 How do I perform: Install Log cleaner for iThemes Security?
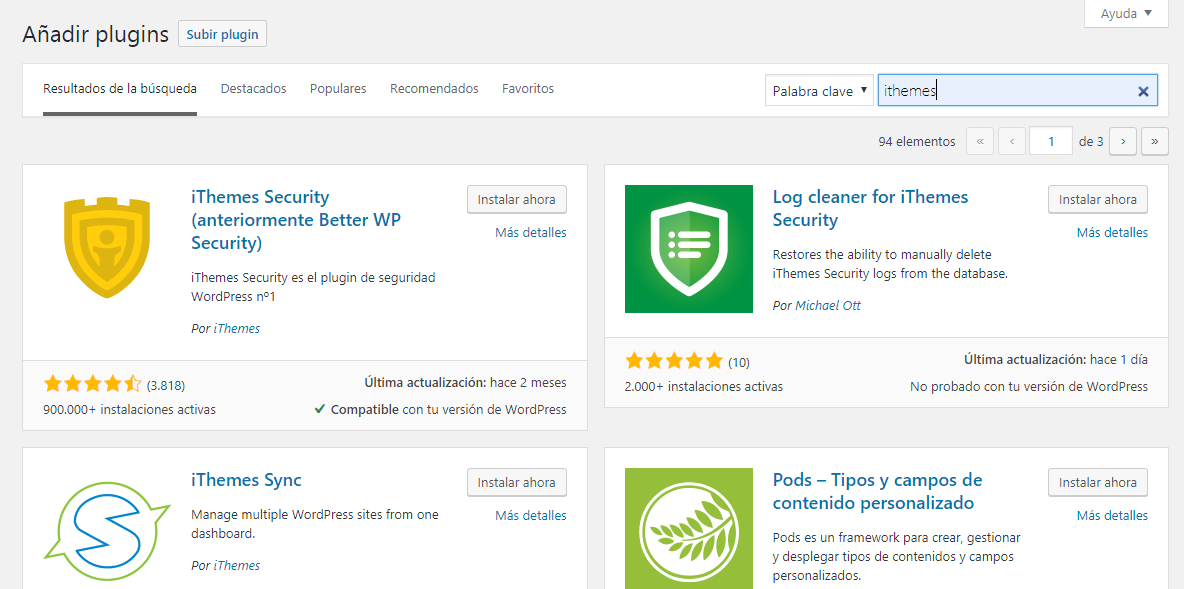[x=1098, y=200]
